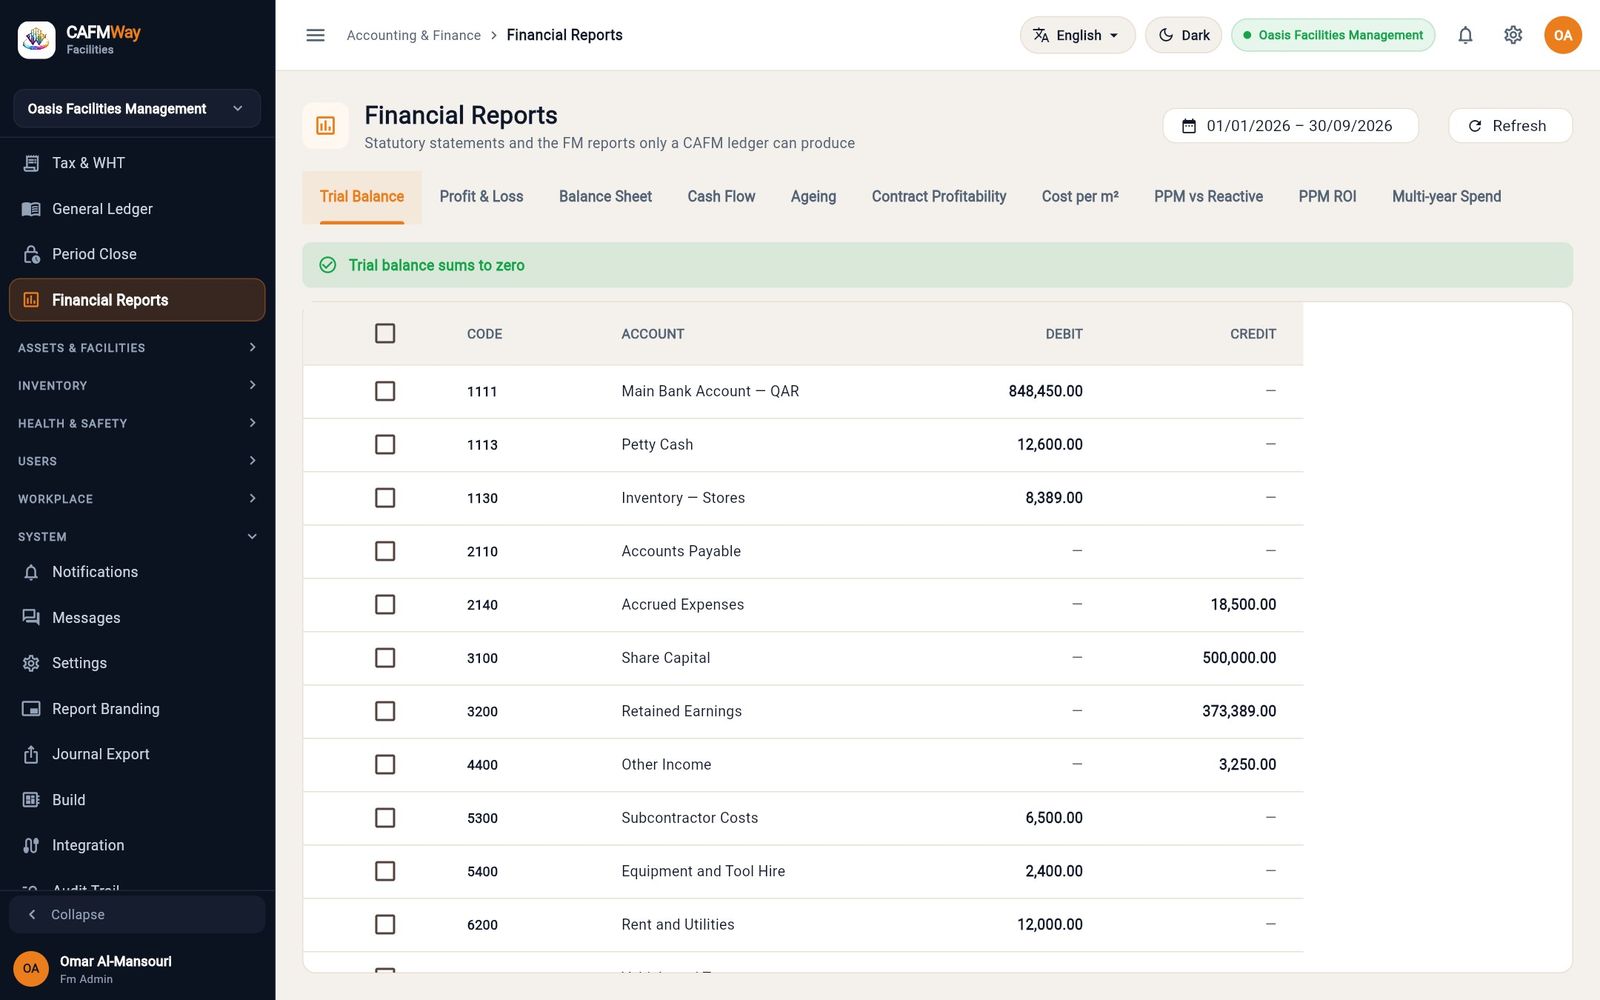Image resolution: width=1600 pixels, height=1000 pixels.
Task: Check the Petty Cash row checkbox
Action: 385,444
